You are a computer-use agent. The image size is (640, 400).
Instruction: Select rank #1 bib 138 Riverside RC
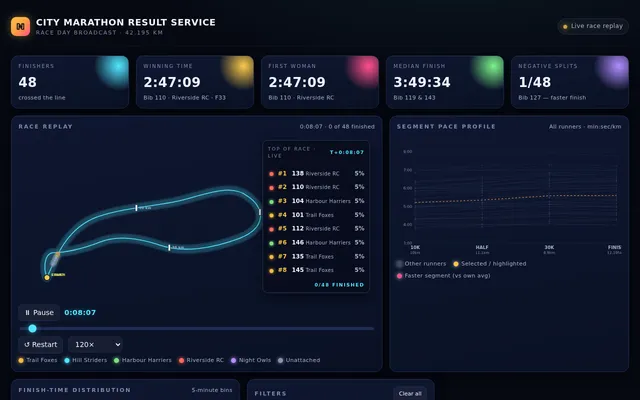tap(316, 173)
